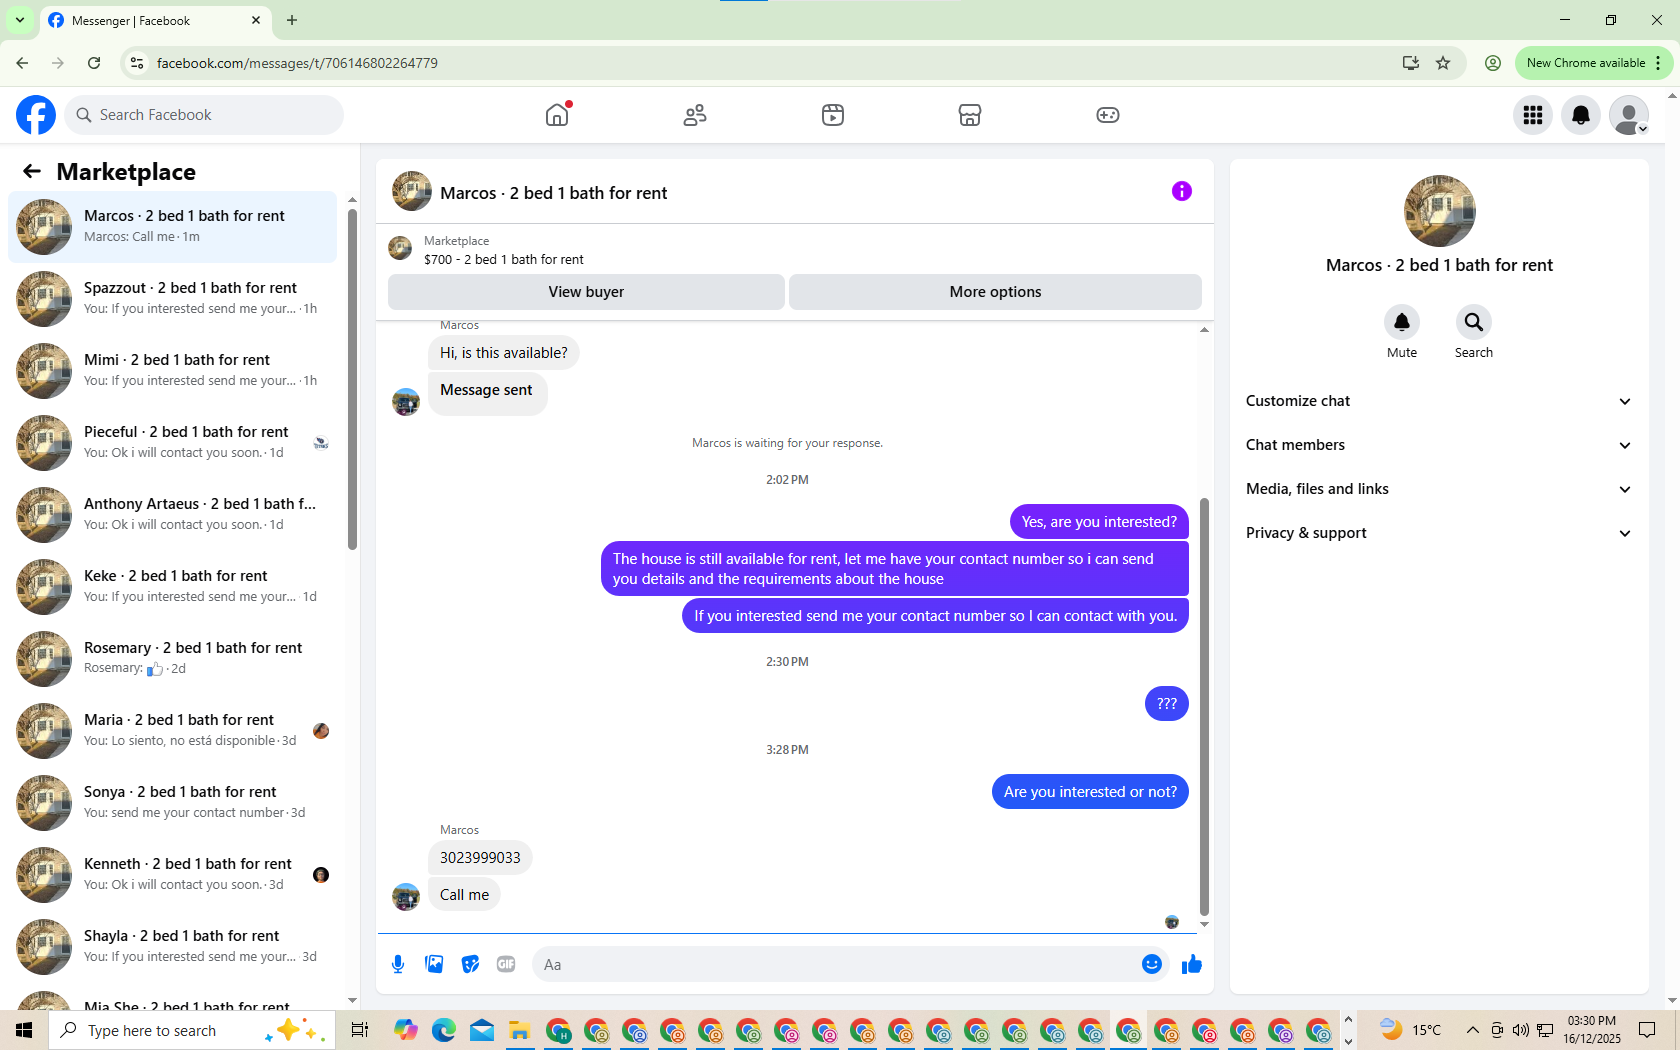Go back using the Marketplace back arrow
Screen dimensions: 1680x1050
pyautogui.click(x=32, y=171)
